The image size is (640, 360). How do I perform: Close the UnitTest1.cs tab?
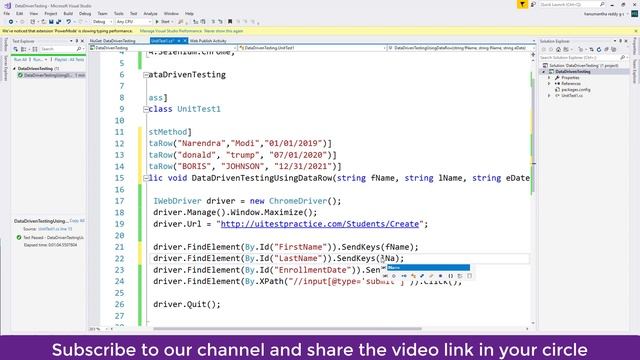pos(184,41)
